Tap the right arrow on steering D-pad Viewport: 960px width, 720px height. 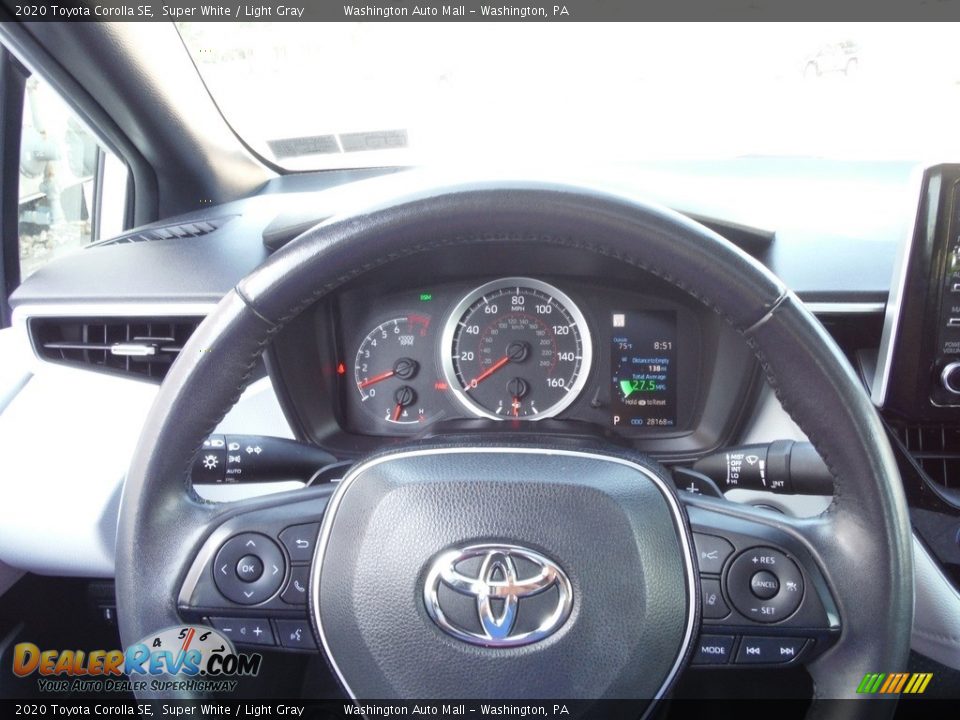click(276, 570)
